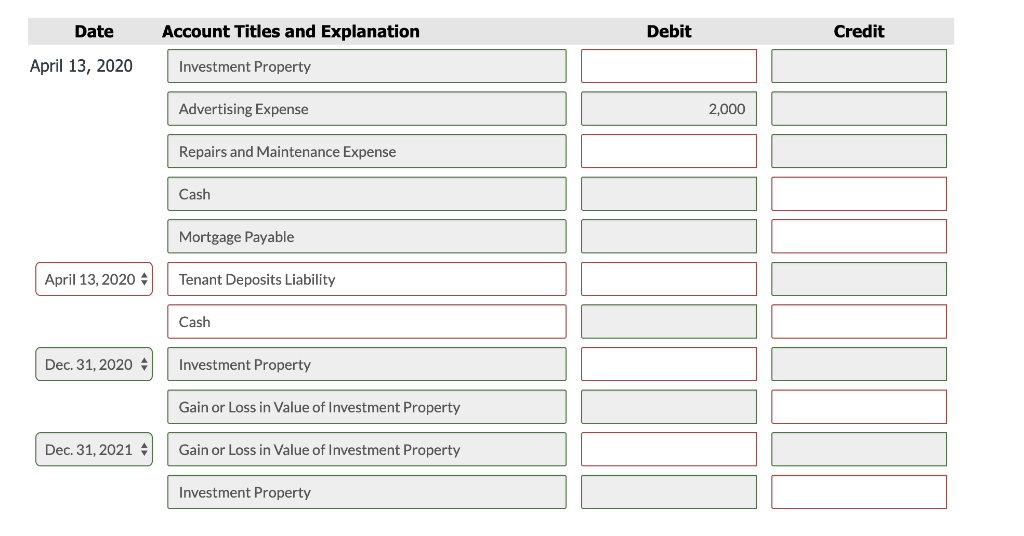Click the credit field for the 2020 Gain or Loss row
The width and height of the screenshot is (1024, 536).
tap(859, 407)
